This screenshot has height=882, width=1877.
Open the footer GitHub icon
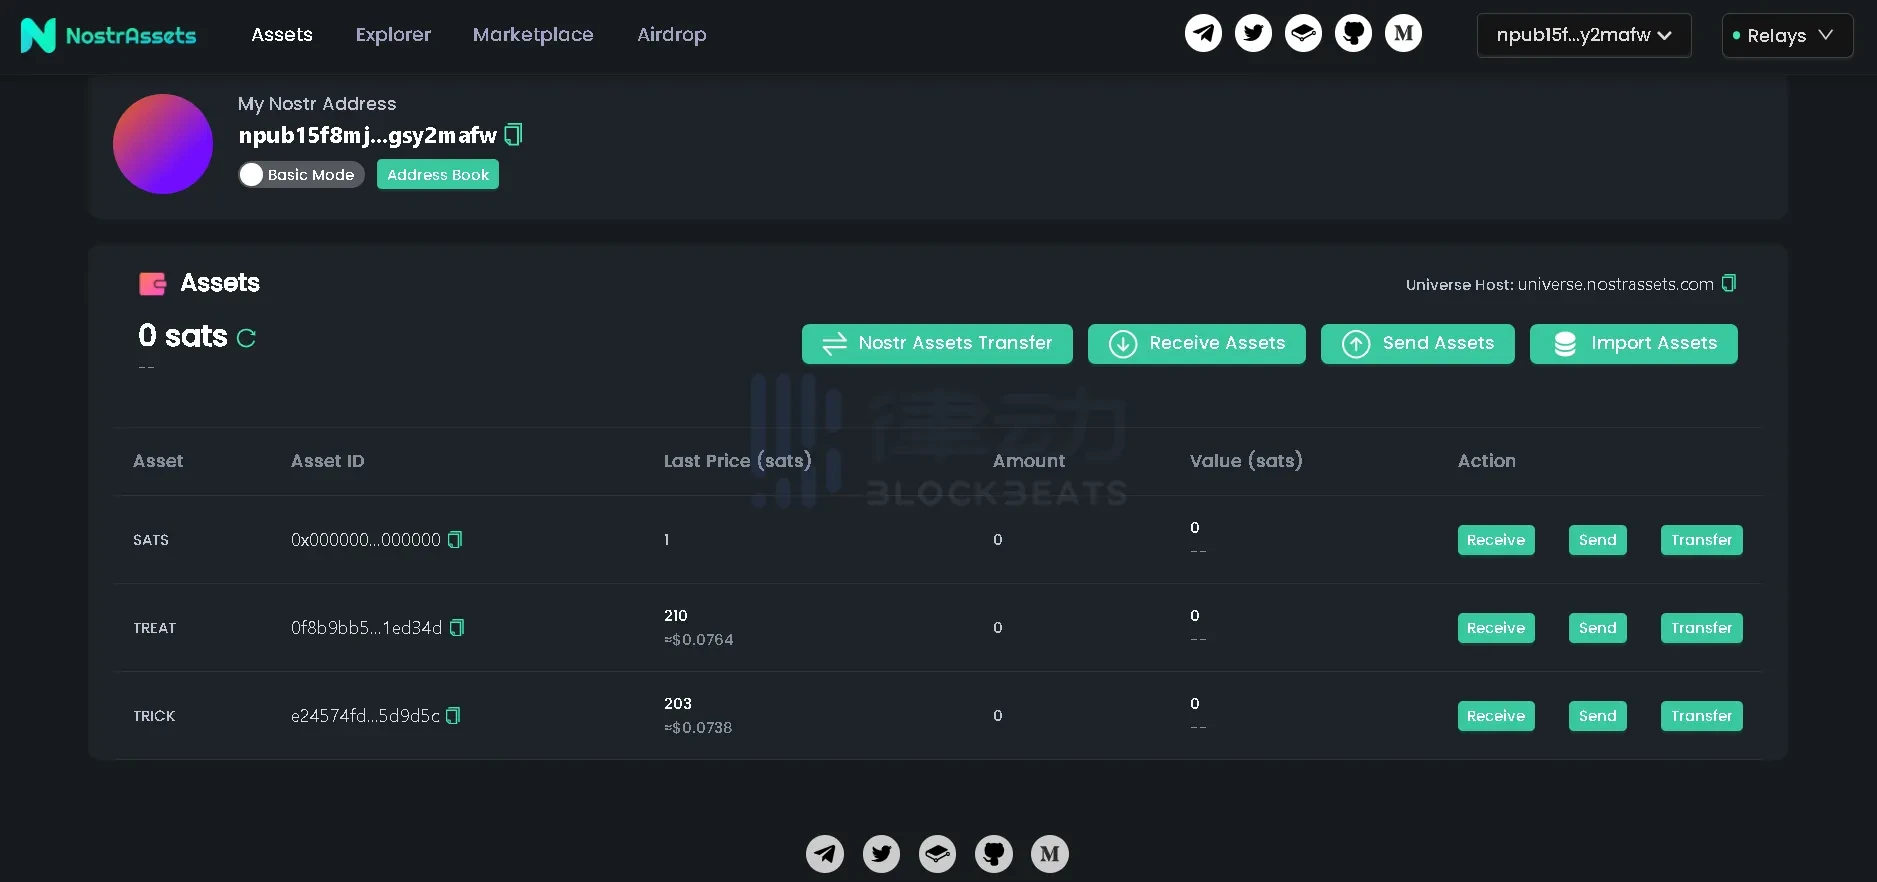click(993, 853)
